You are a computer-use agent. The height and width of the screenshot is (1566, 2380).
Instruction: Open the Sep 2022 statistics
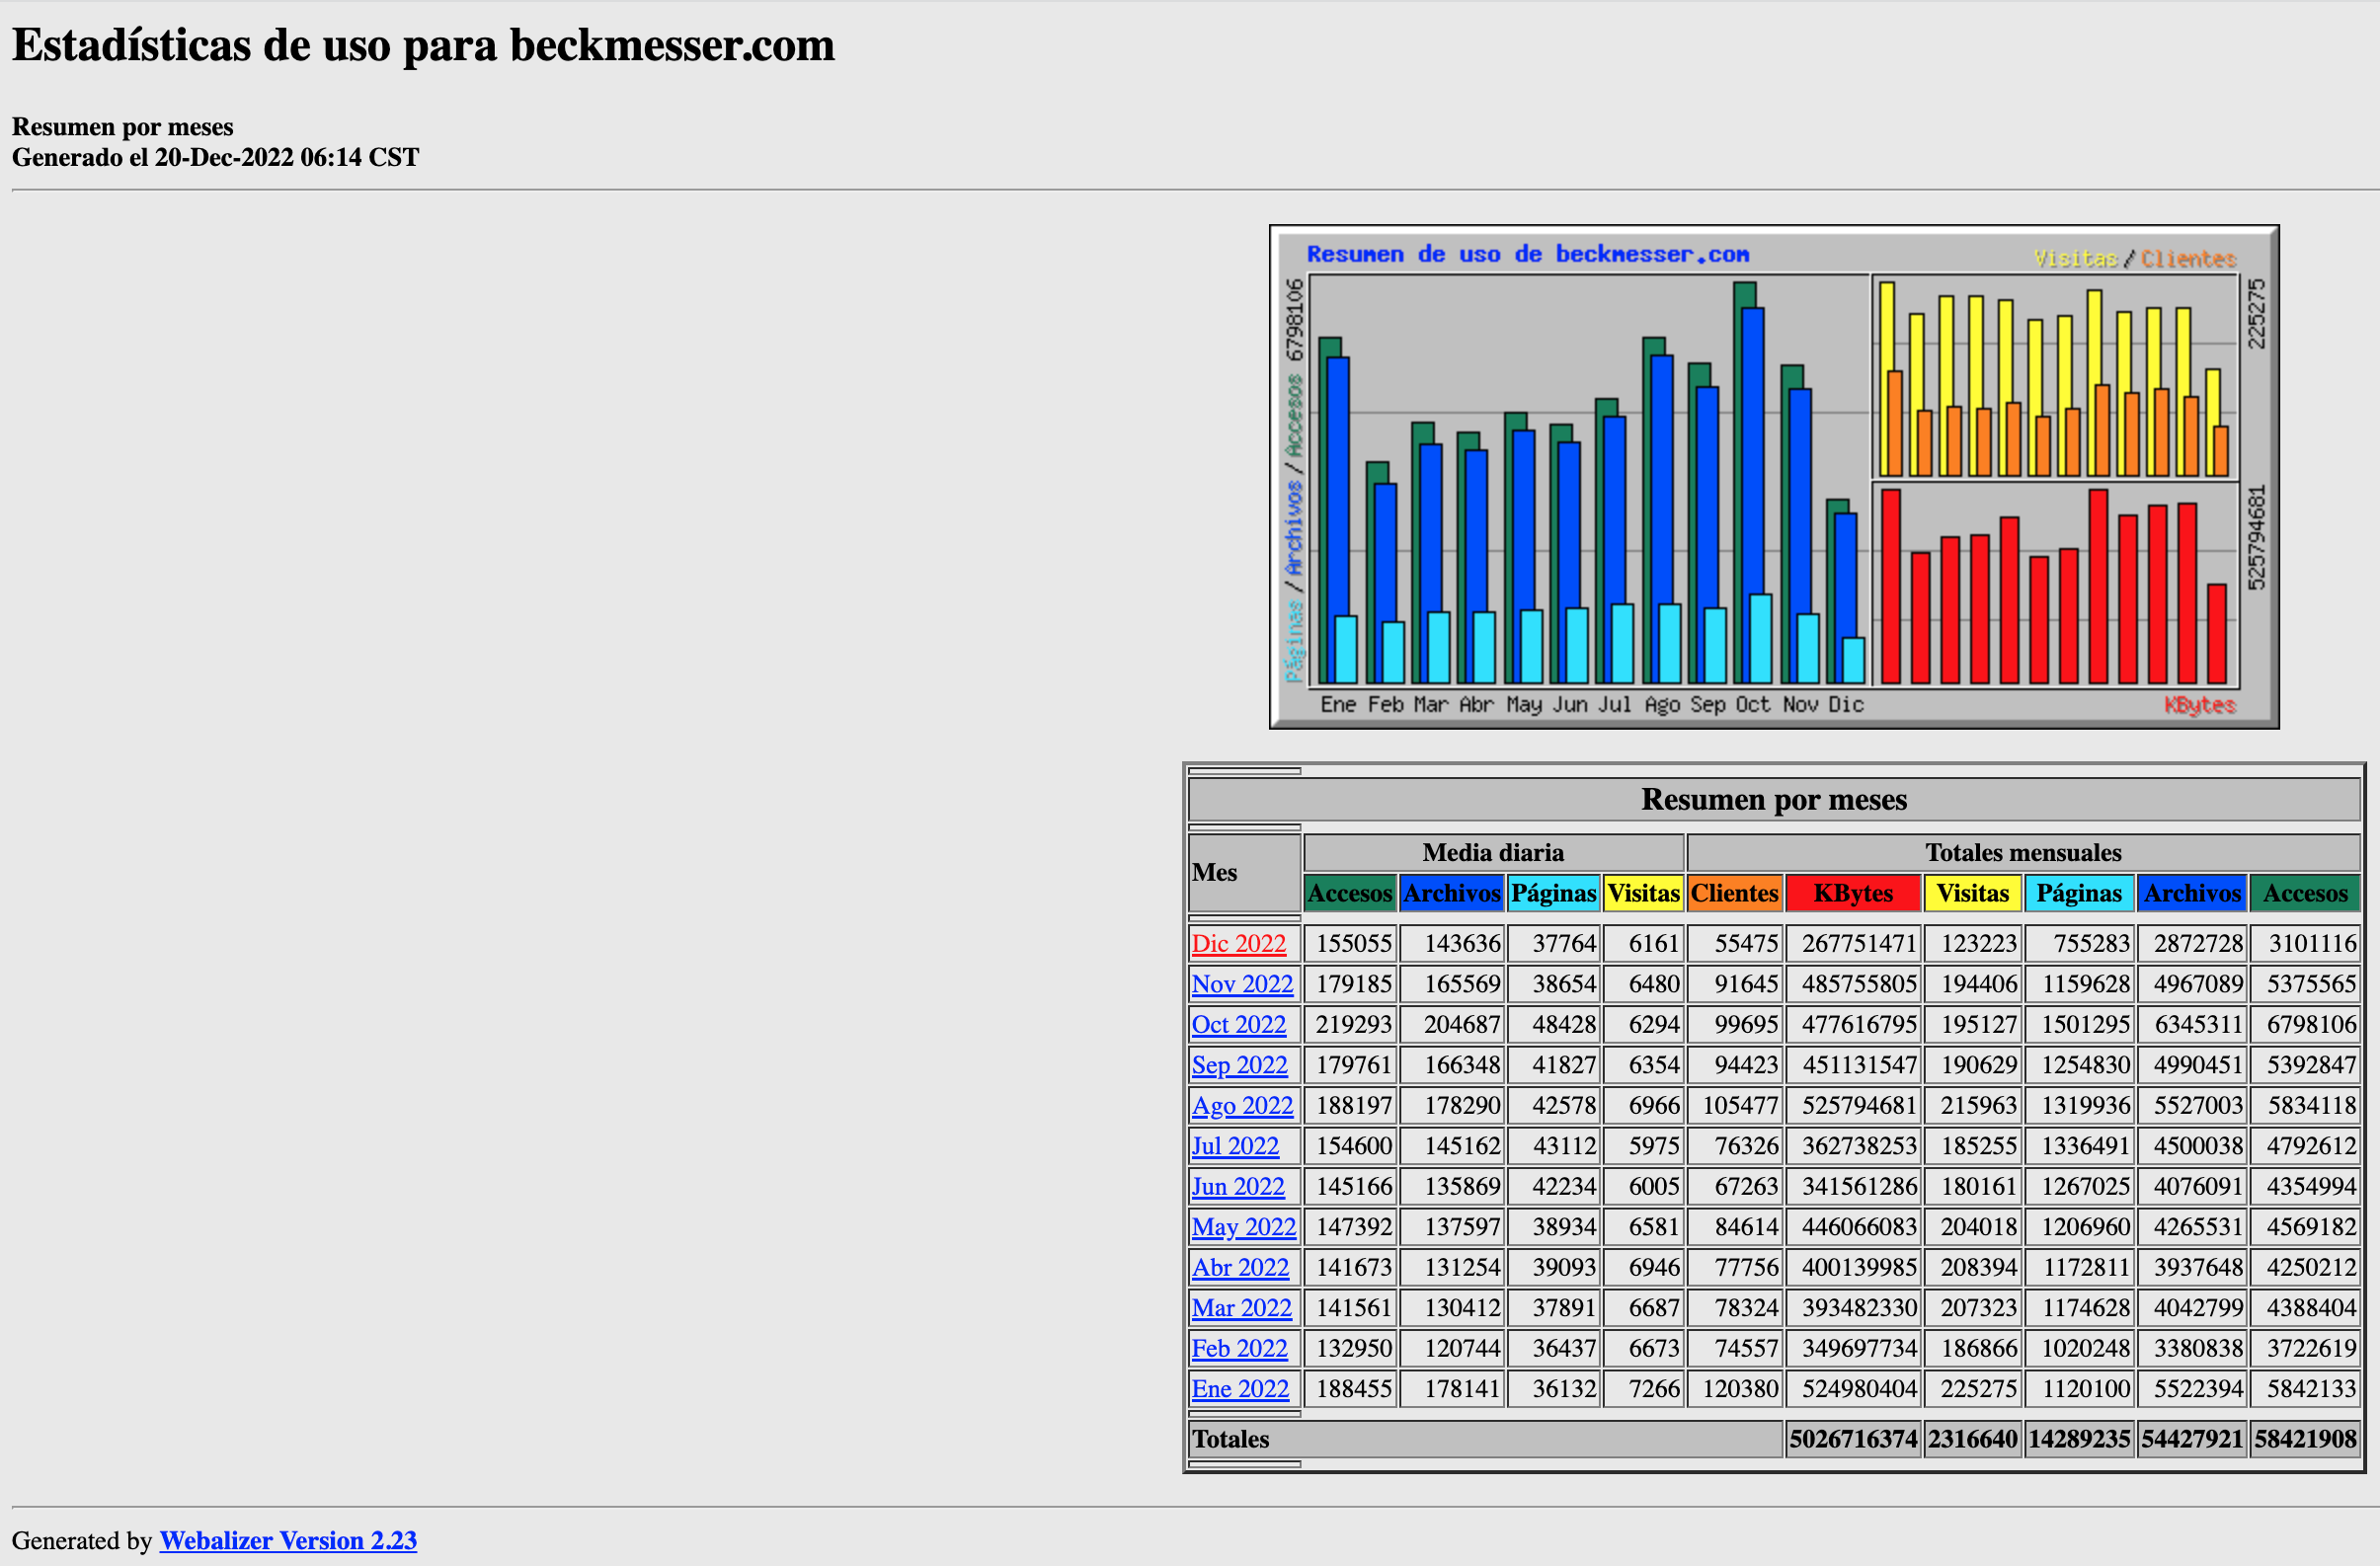[1239, 1064]
